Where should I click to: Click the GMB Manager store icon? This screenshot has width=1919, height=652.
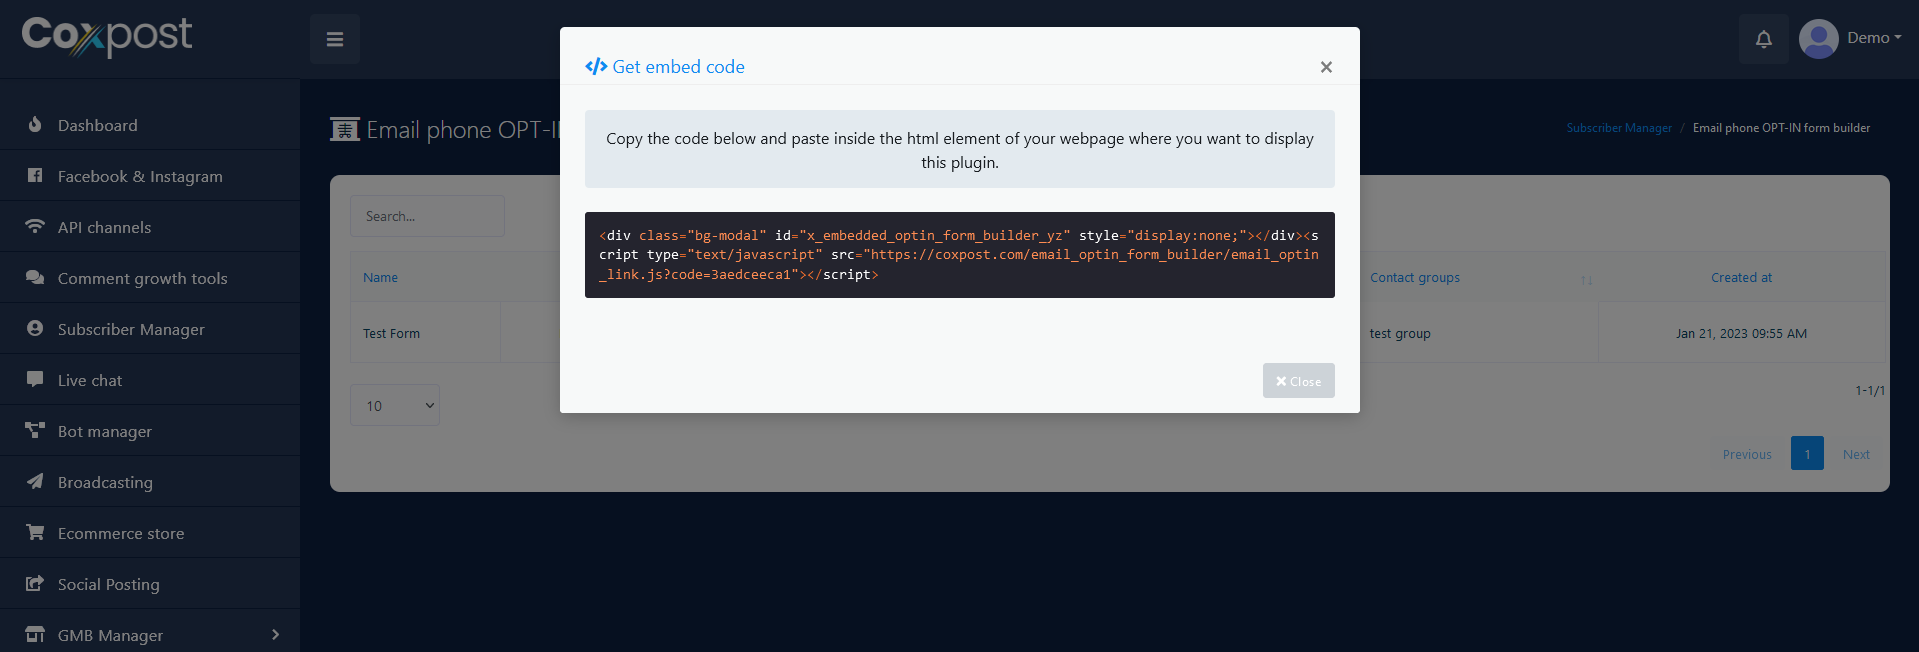point(35,635)
